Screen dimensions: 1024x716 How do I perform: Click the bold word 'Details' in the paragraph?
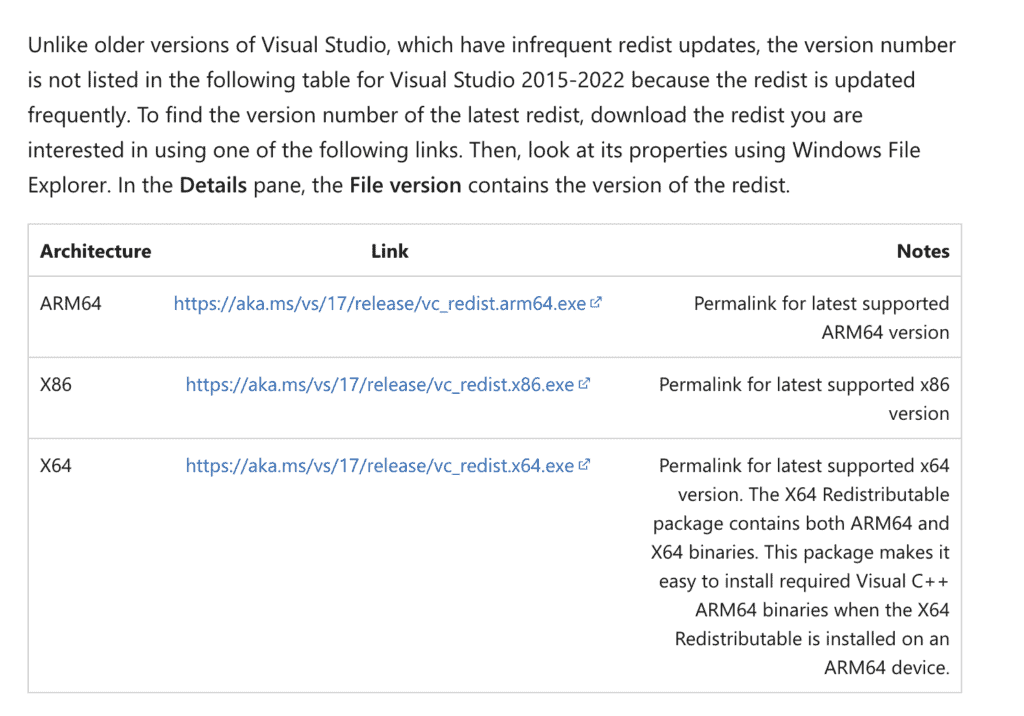[213, 186]
